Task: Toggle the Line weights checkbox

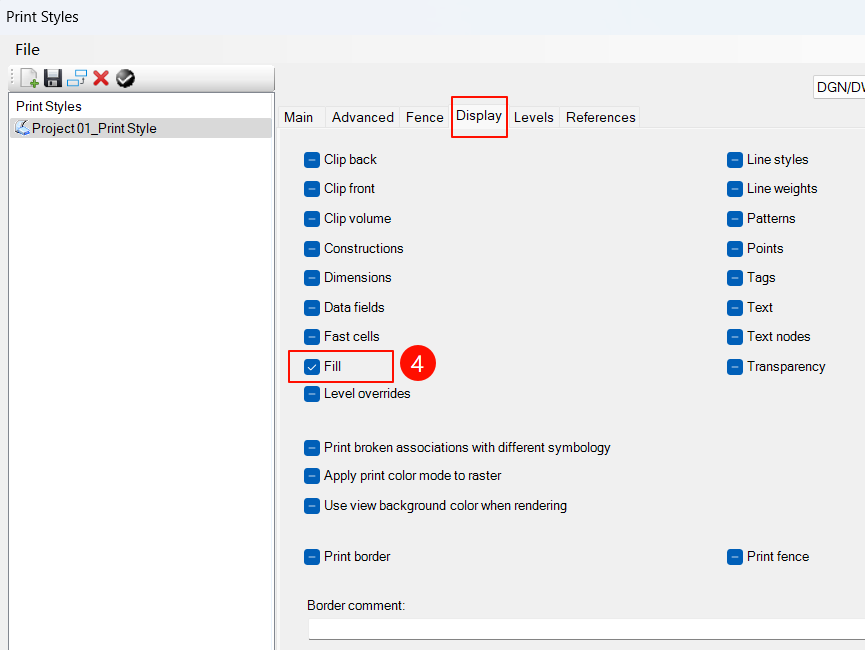Action: coord(735,189)
